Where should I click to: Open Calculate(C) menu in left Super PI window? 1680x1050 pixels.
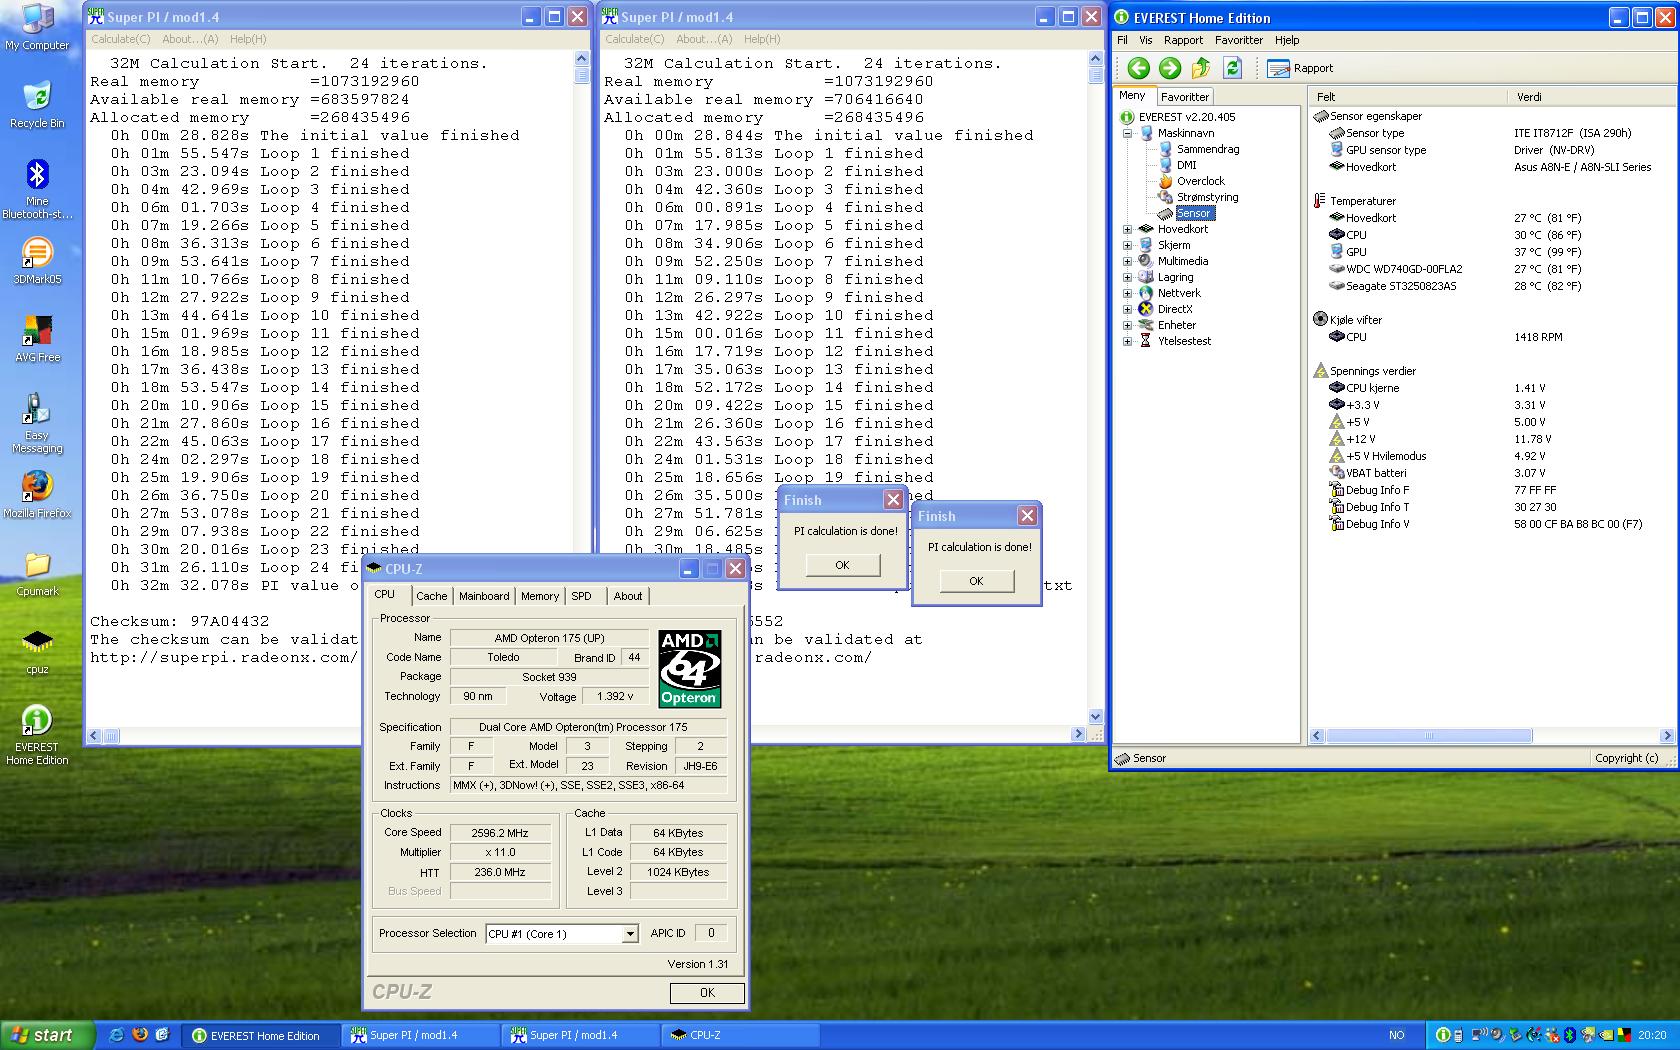tap(121, 39)
